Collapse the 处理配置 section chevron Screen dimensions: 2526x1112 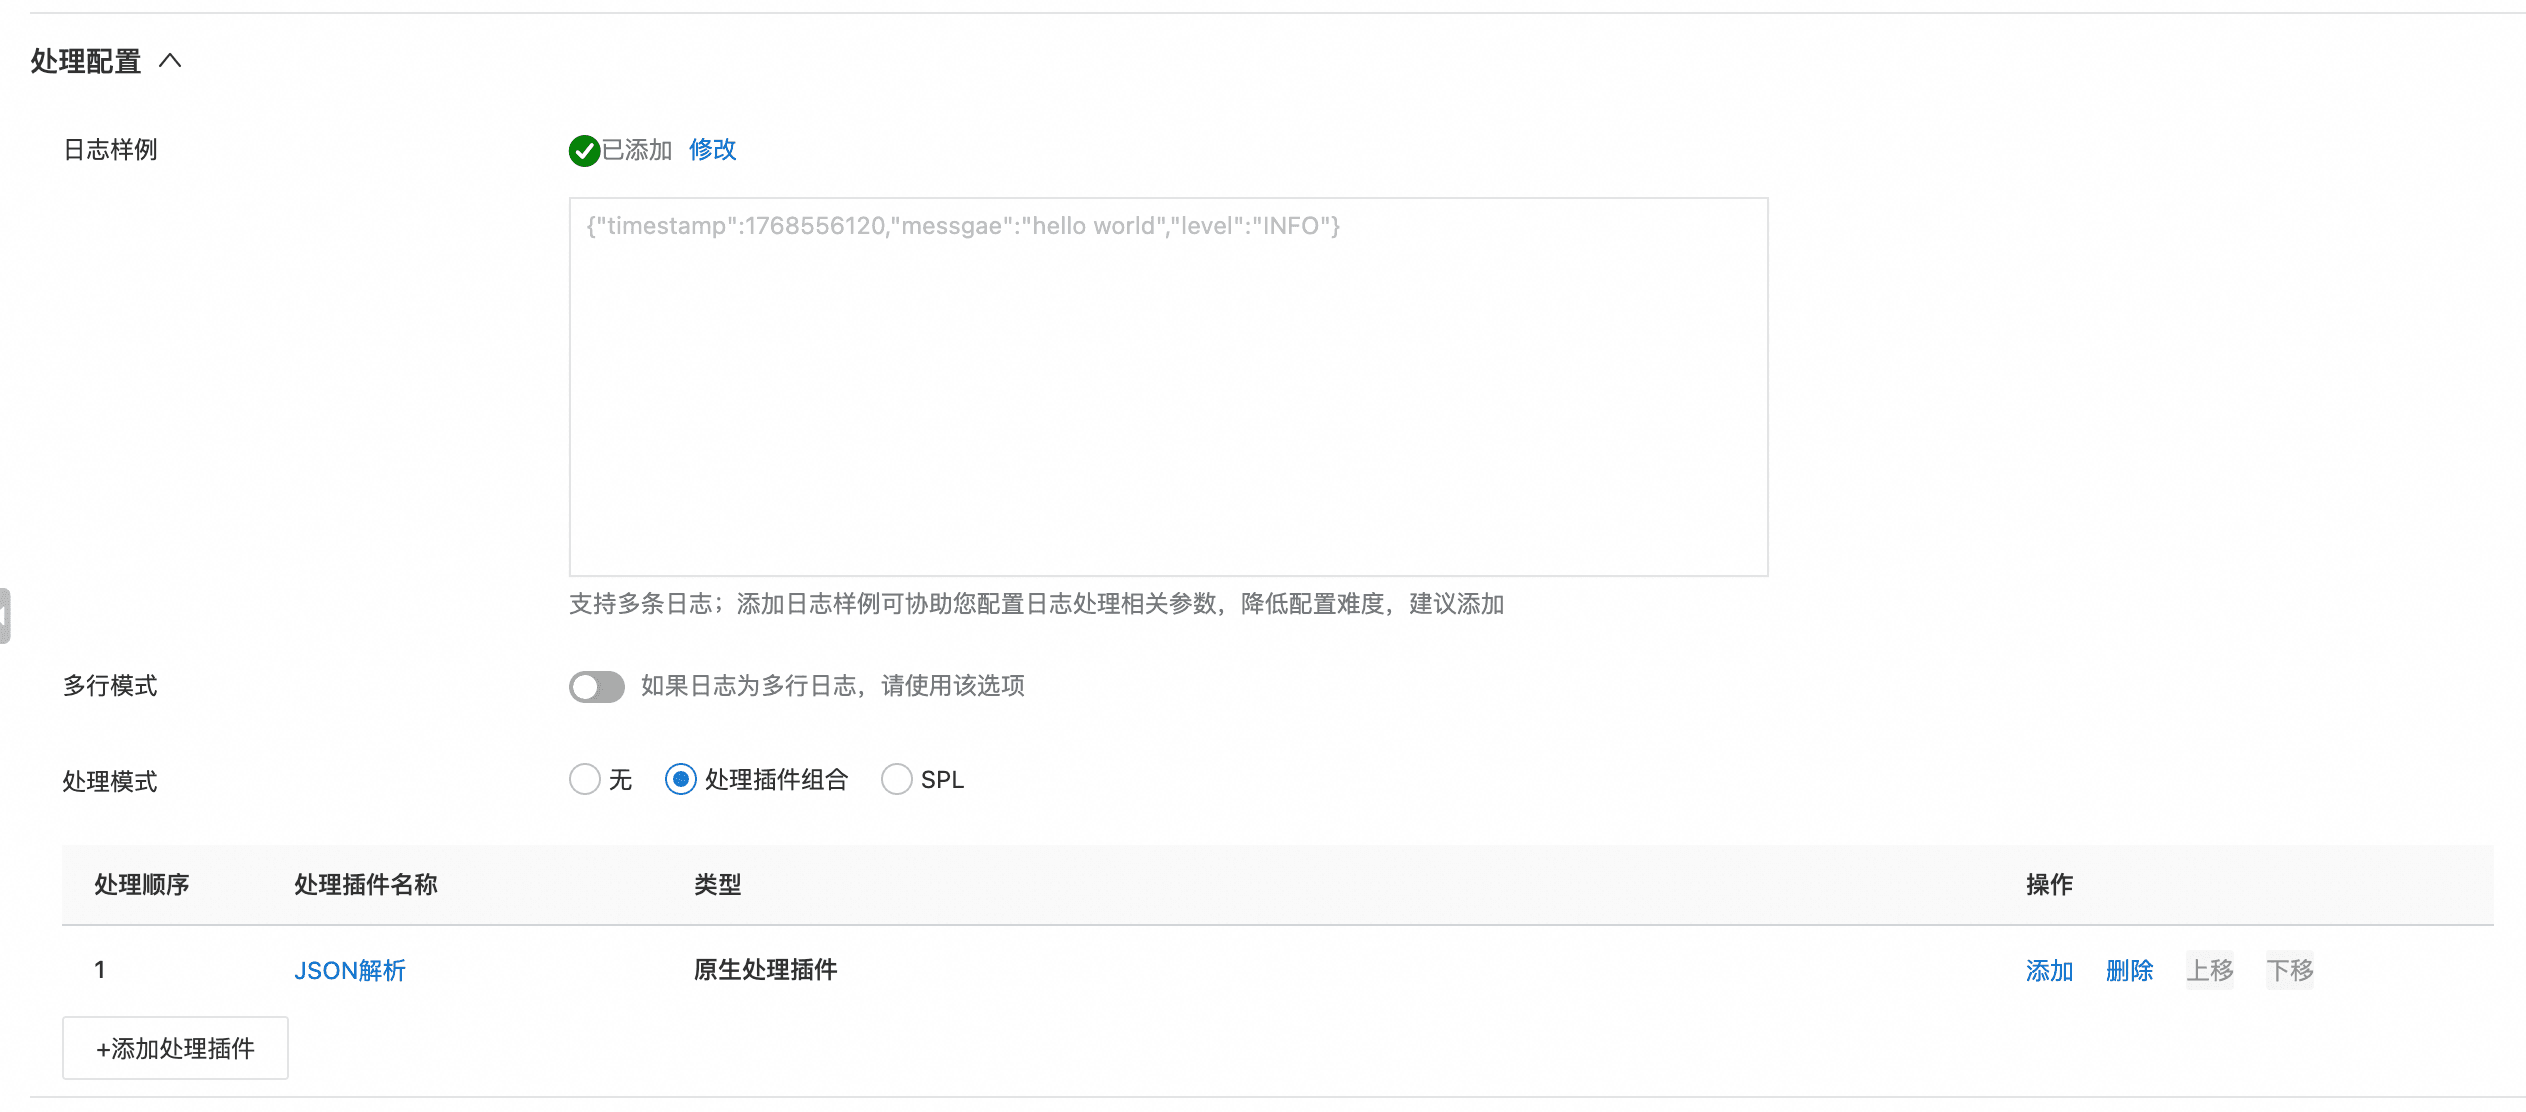pyautogui.click(x=170, y=61)
